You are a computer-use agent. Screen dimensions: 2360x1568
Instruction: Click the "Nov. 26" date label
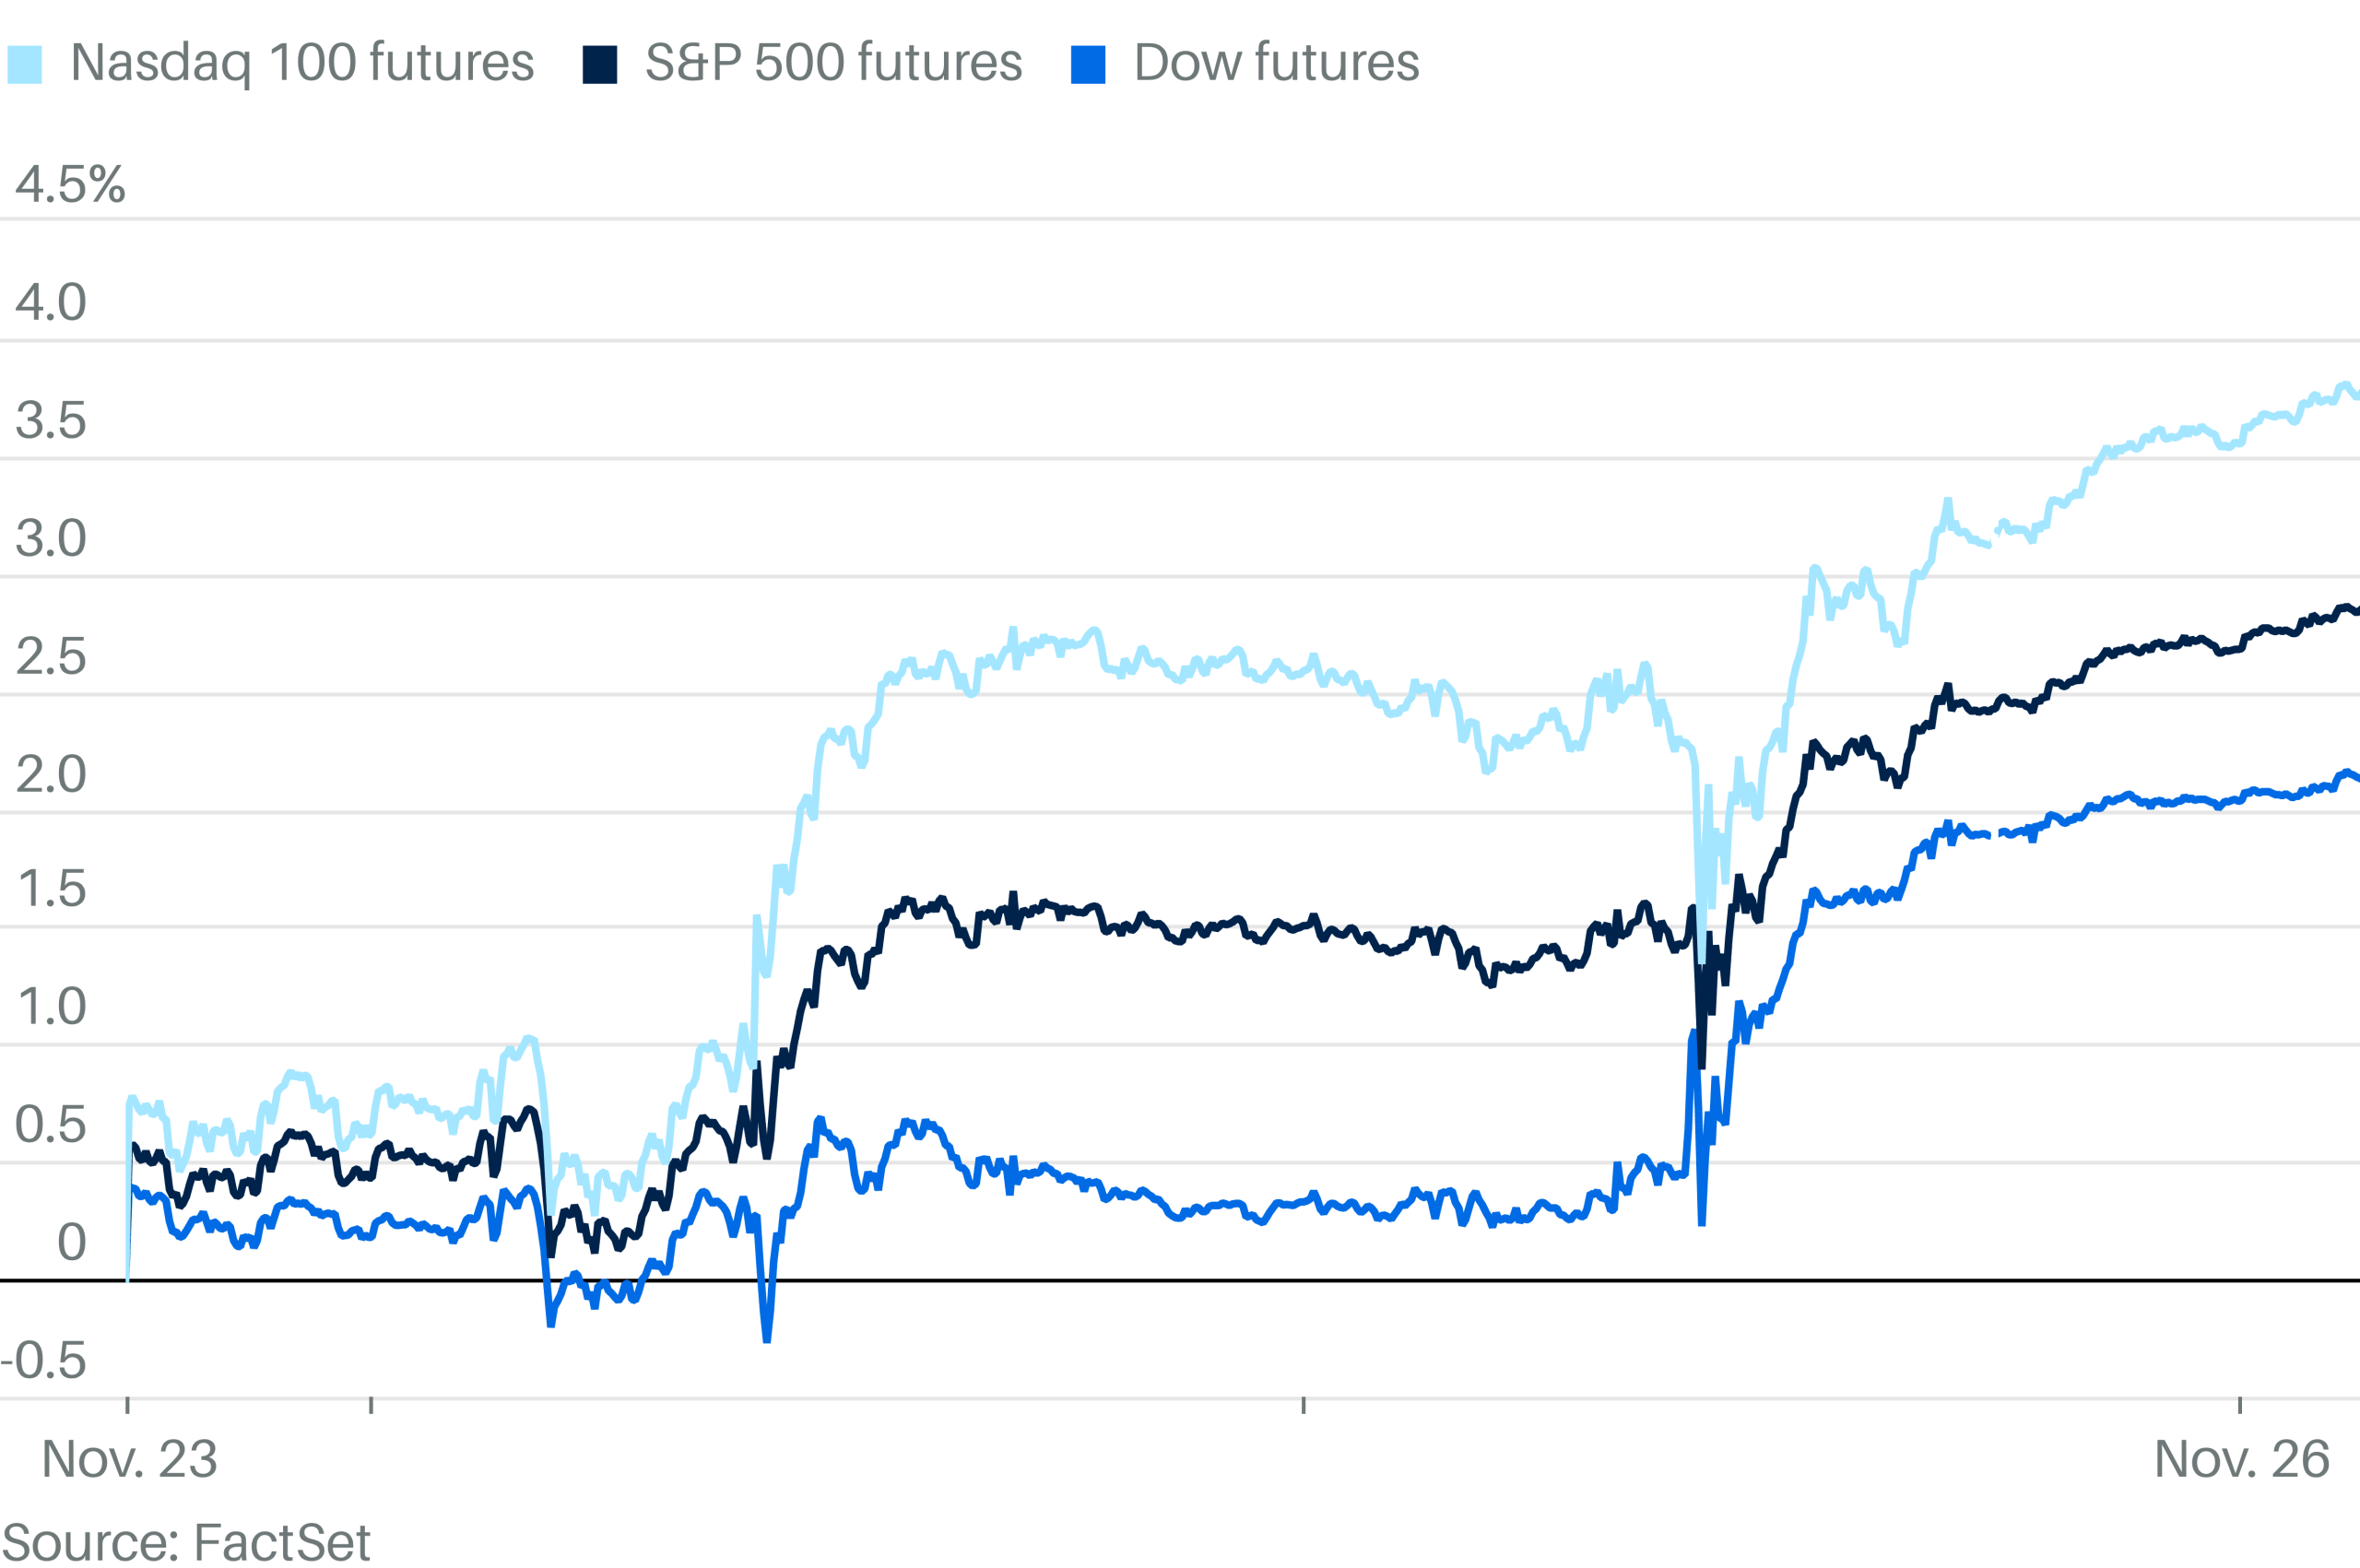pos(2241,1459)
